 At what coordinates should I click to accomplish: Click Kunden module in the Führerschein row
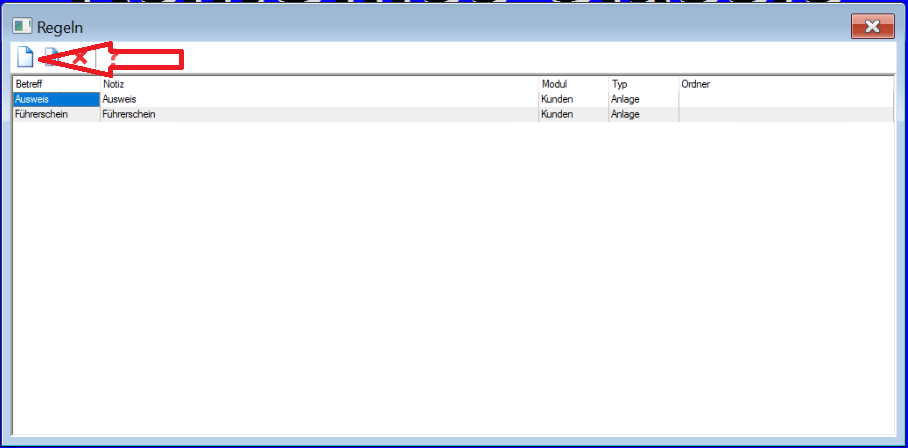pyautogui.click(x=573, y=115)
